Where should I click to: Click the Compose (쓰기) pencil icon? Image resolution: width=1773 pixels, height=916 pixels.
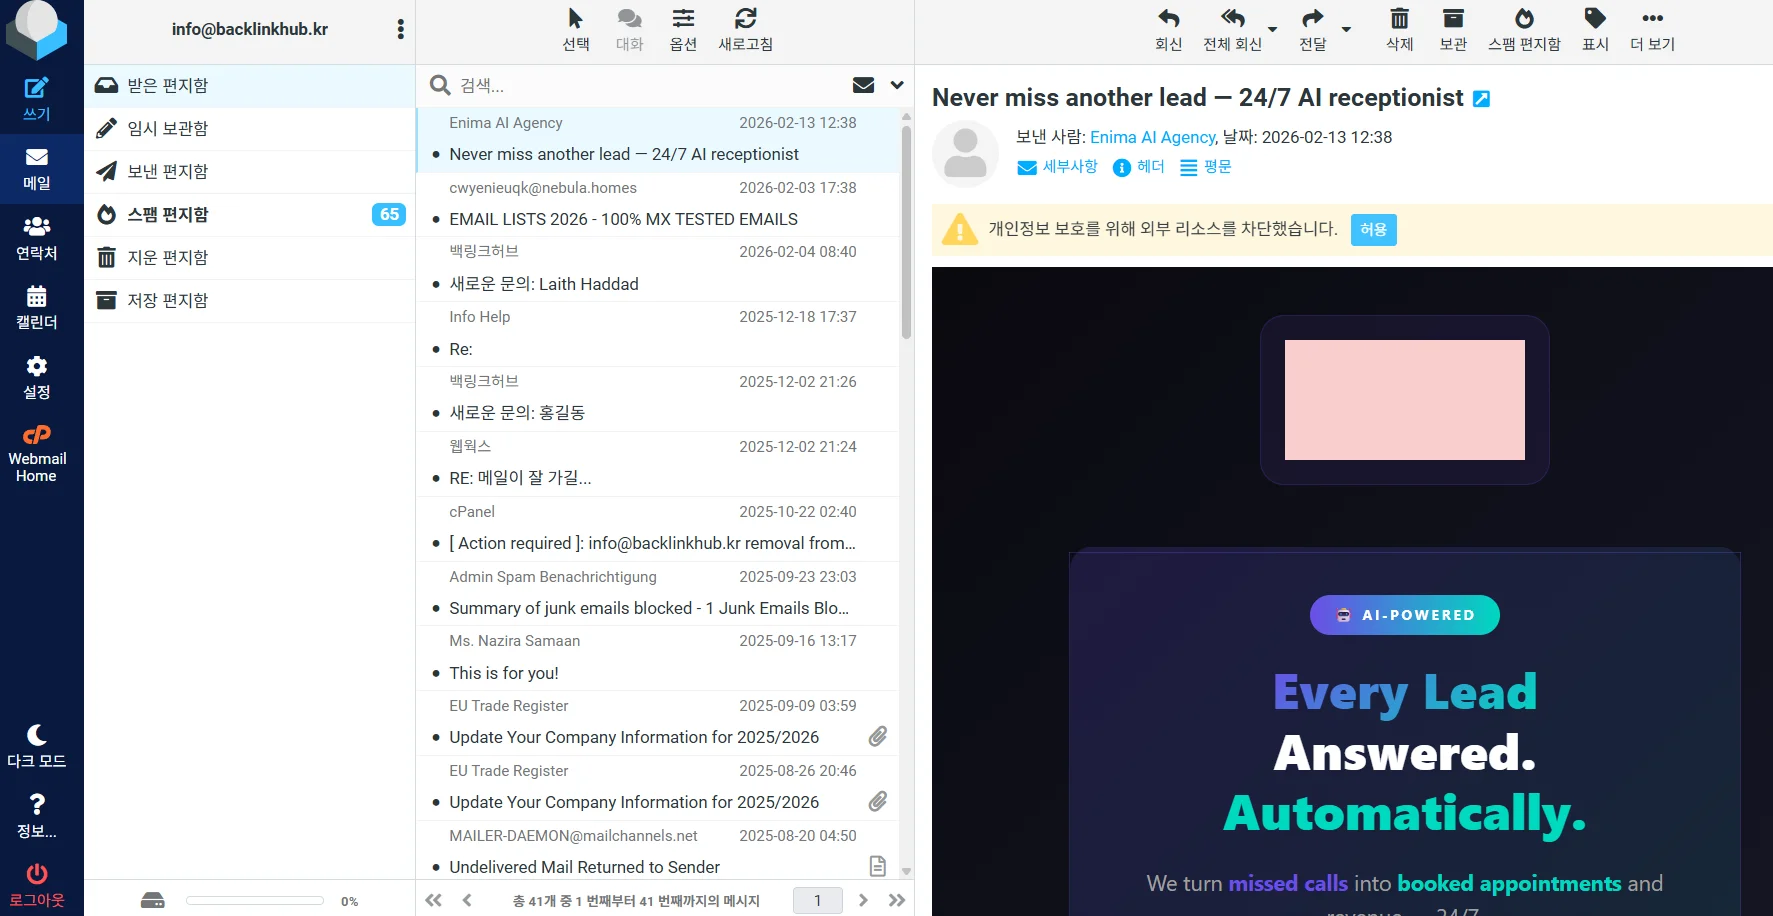pyautogui.click(x=36, y=89)
